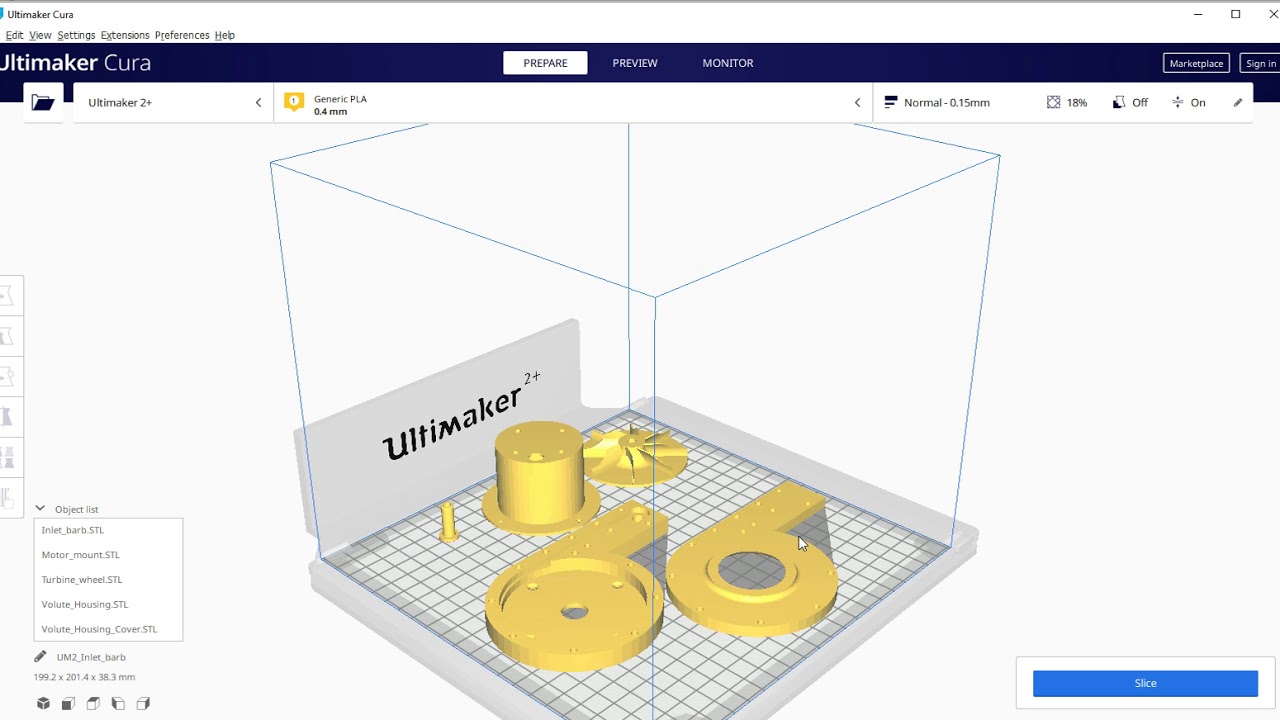Open the Settings menu

(76, 35)
